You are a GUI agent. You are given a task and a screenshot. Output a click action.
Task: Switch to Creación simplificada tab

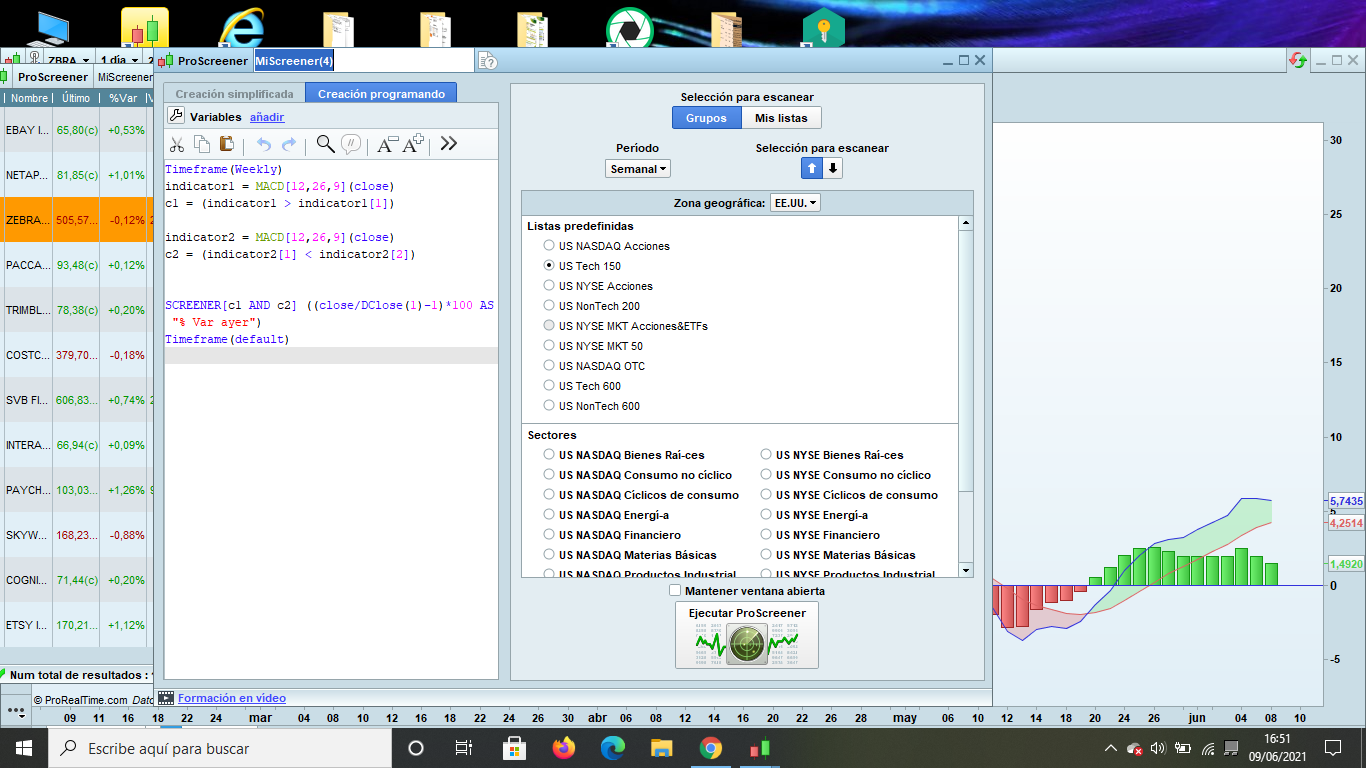pos(234,94)
